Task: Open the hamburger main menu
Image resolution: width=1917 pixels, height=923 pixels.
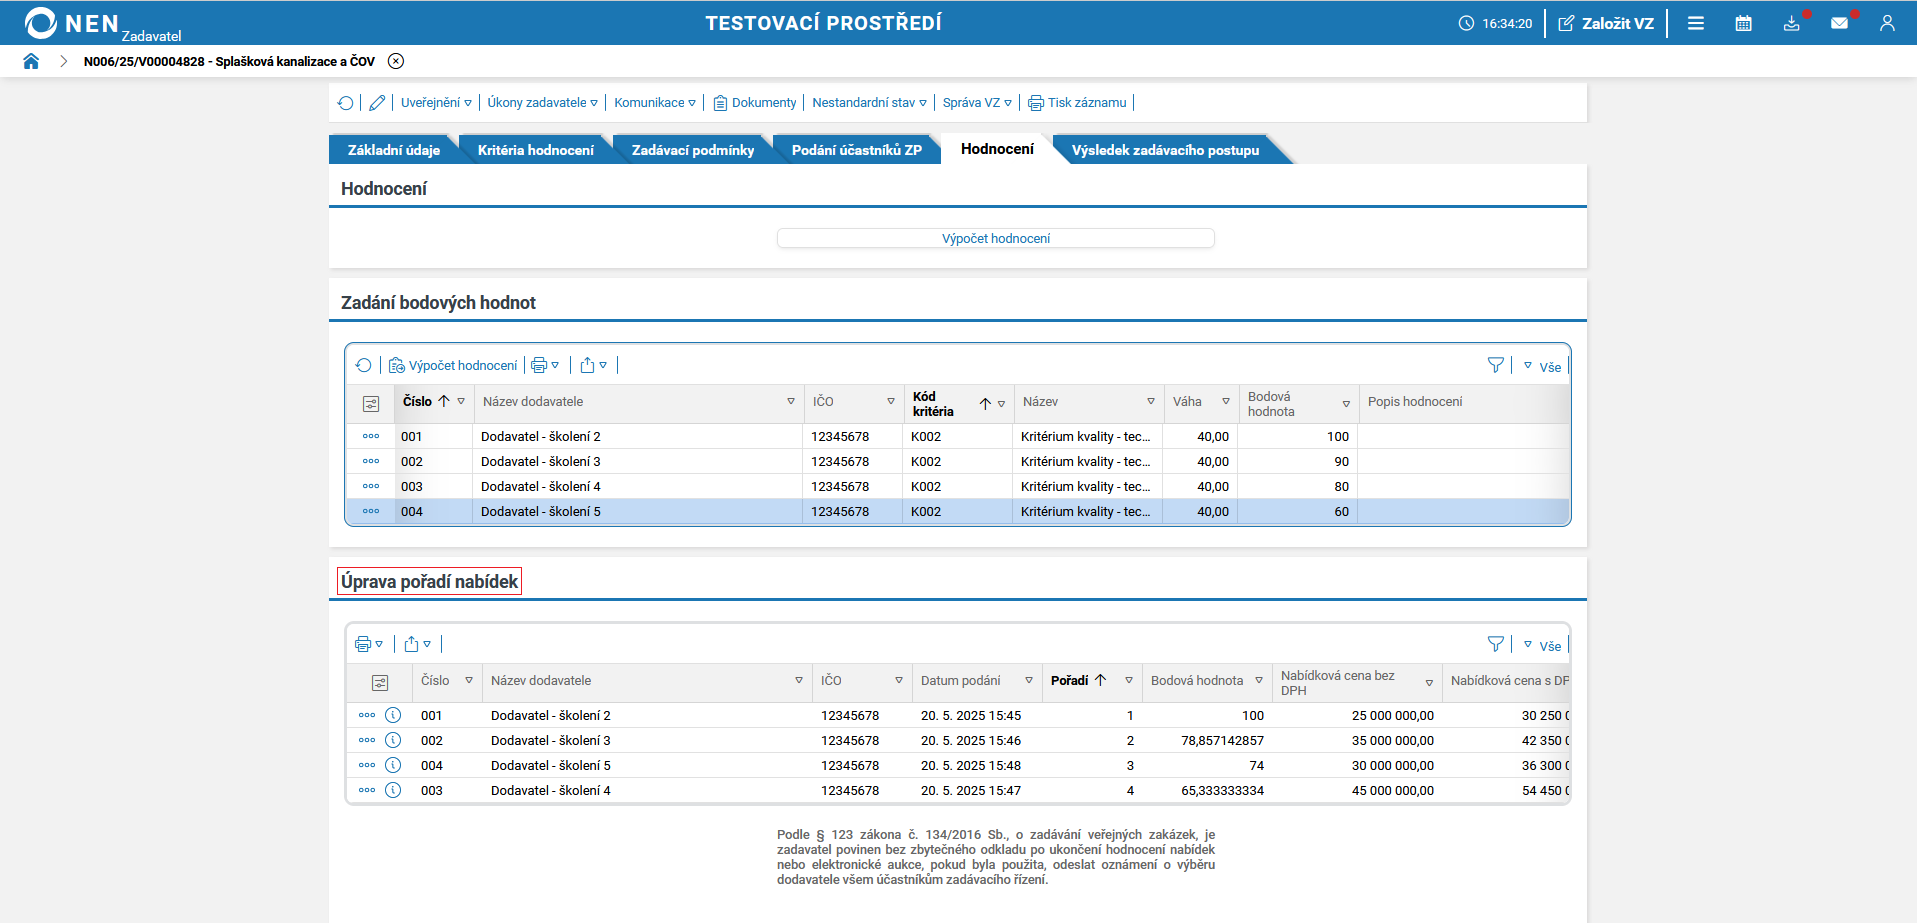Action: (1696, 23)
